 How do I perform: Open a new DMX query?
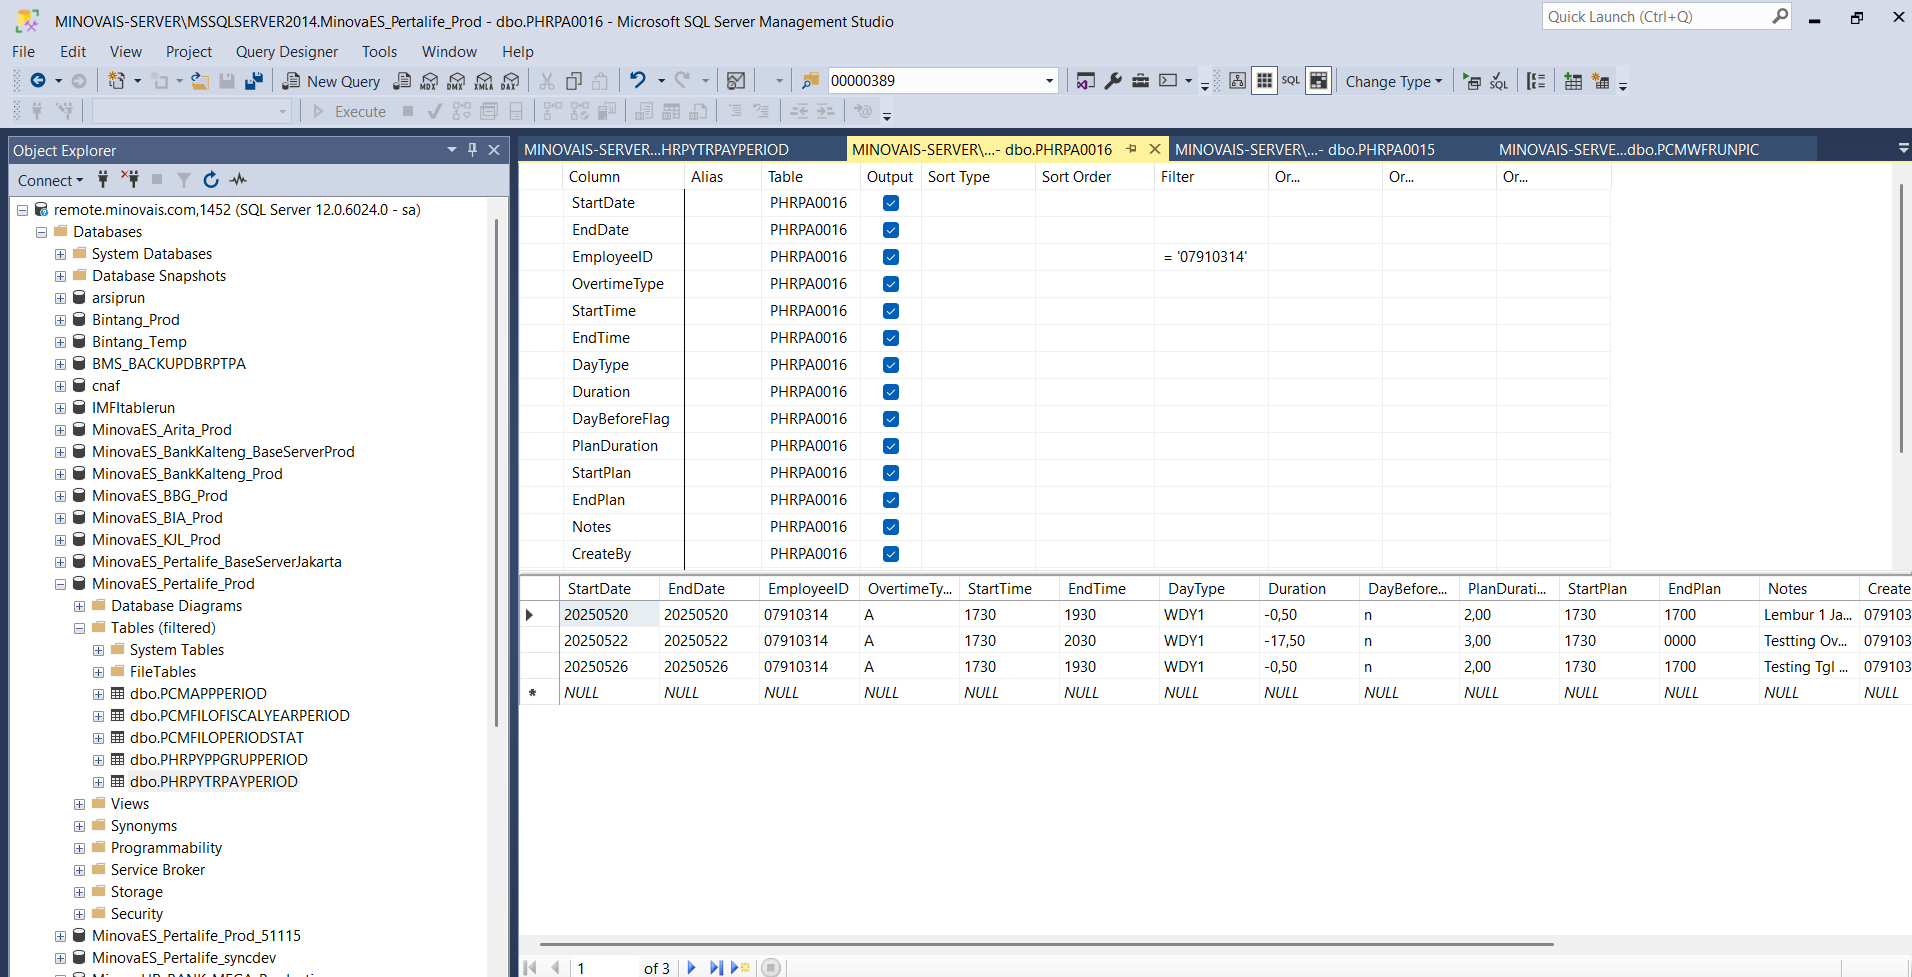point(456,81)
